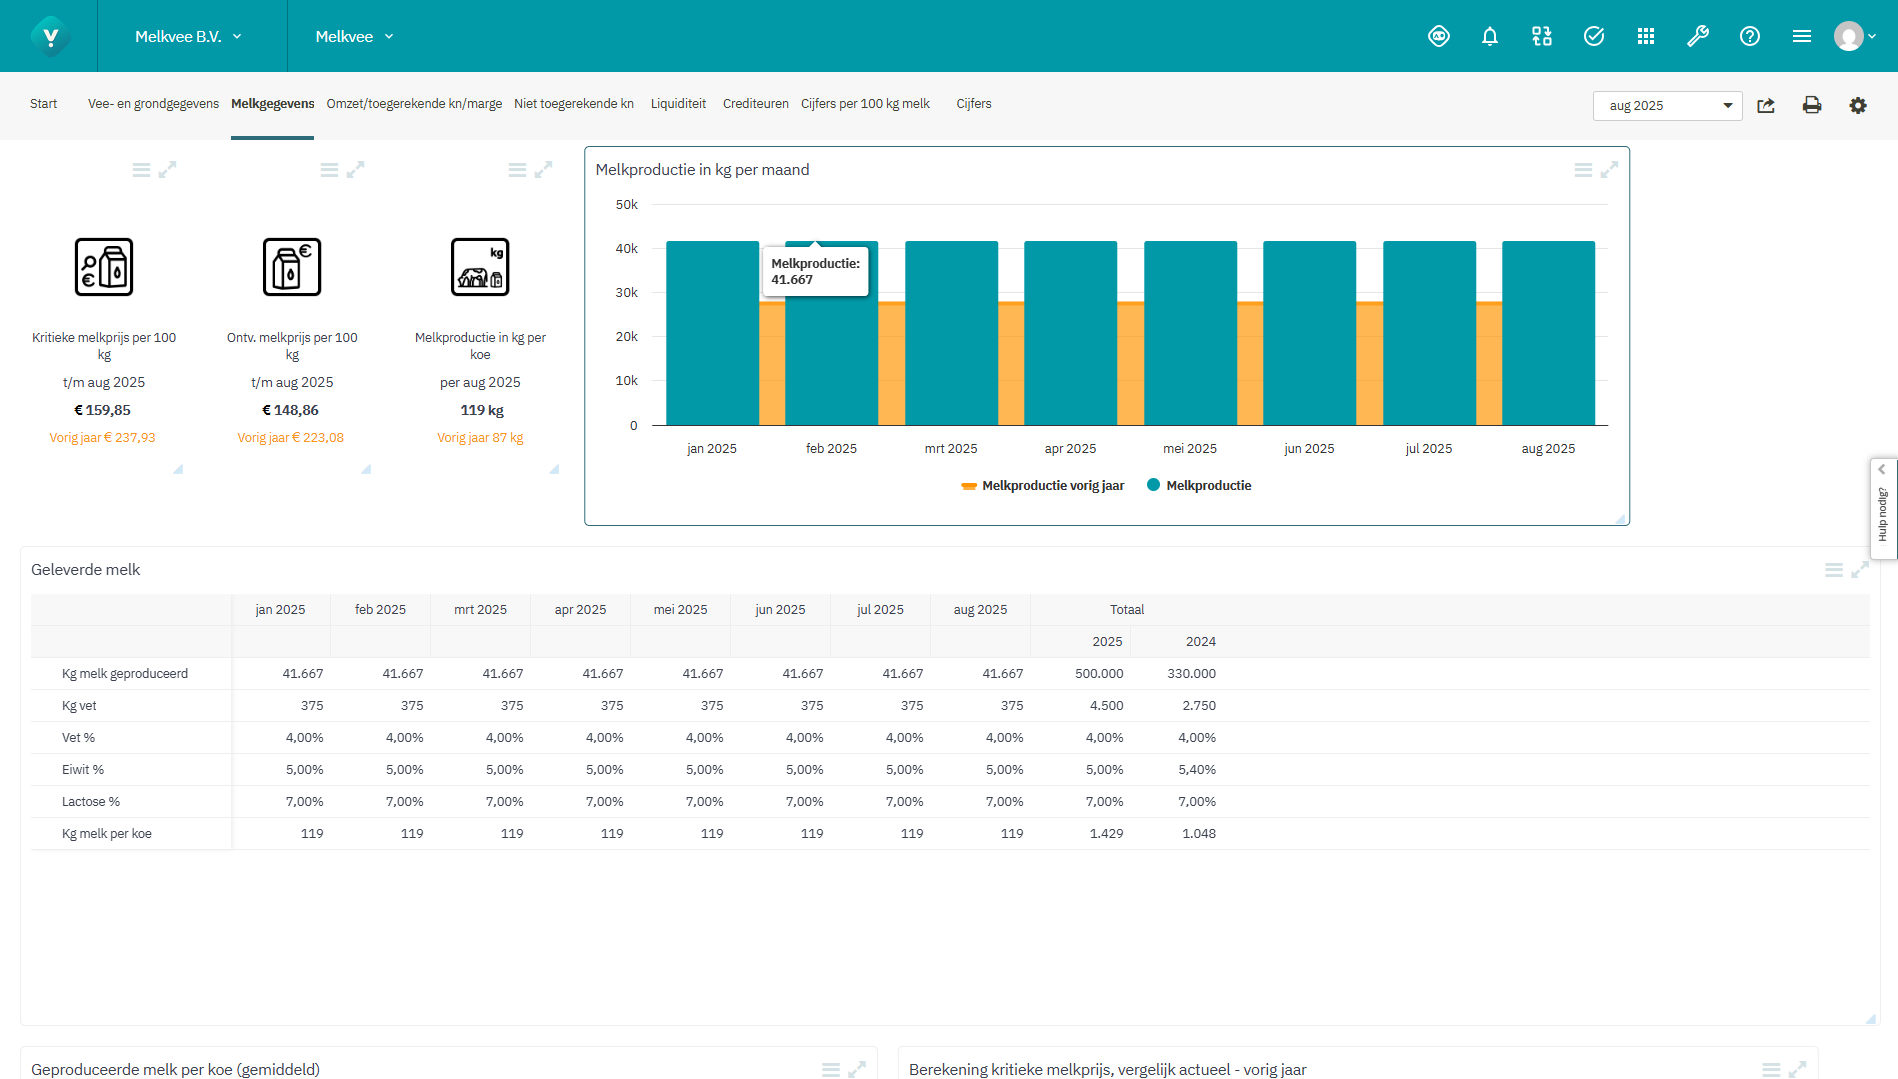The width and height of the screenshot is (1898, 1079).
Task: Open the Cijfers per 100 kg melk tab
Action: click(865, 103)
